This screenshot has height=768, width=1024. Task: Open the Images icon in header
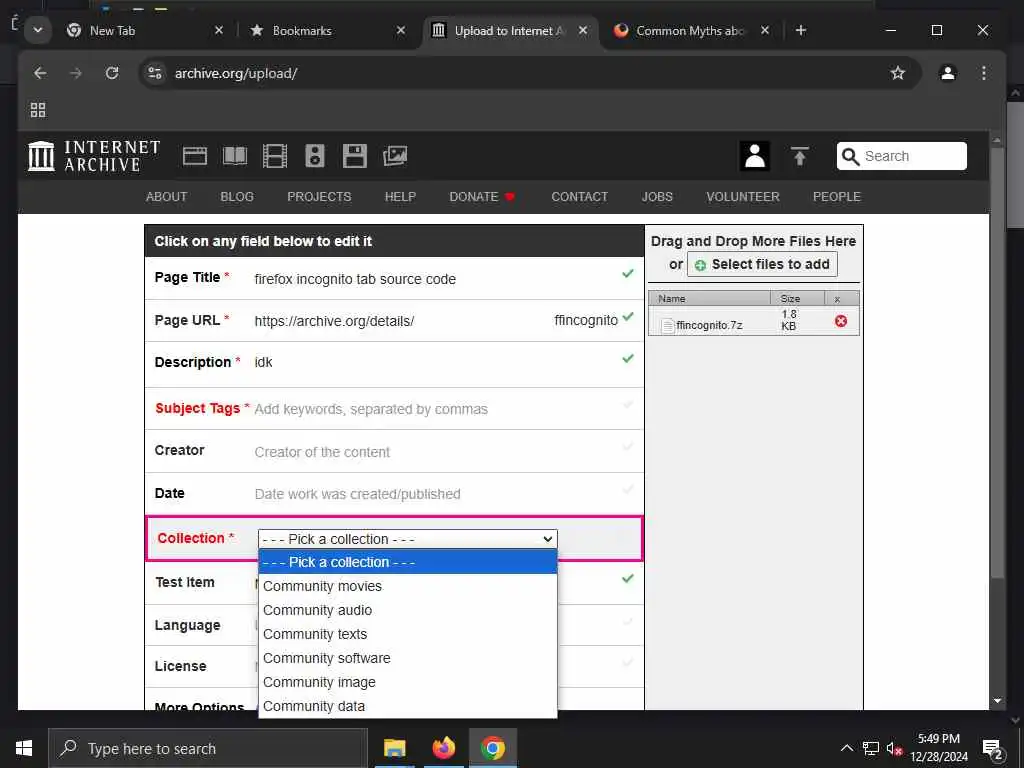[x=395, y=156]
